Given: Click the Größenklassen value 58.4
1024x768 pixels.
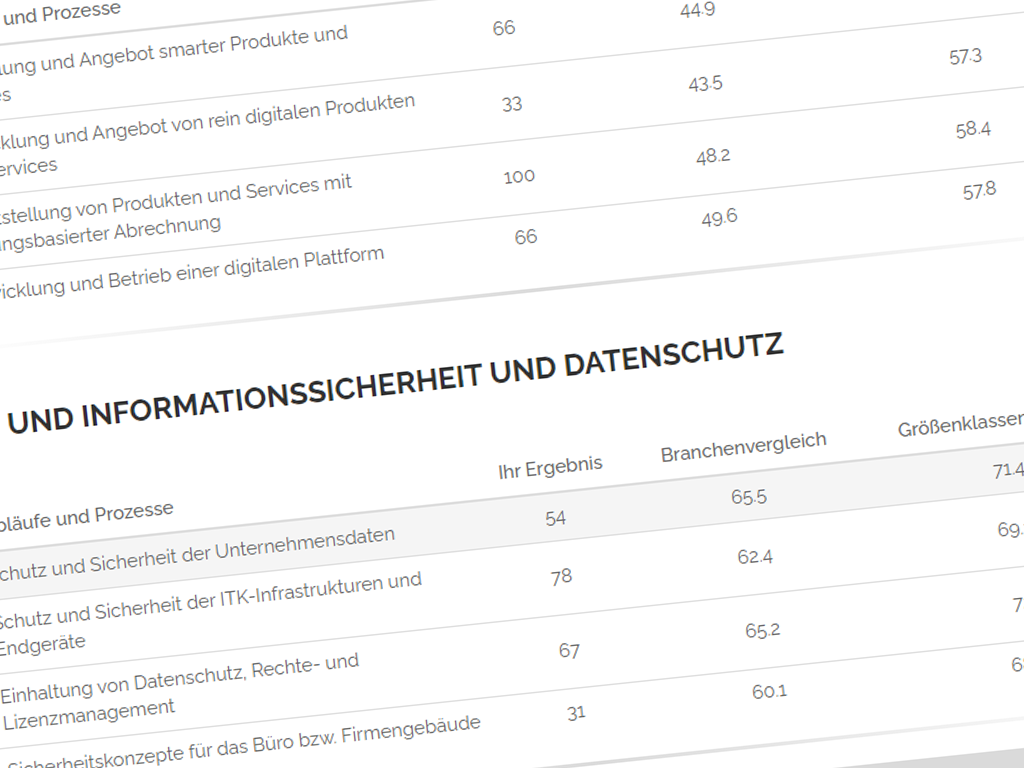Looking at the screenshot, I should 972,130.
